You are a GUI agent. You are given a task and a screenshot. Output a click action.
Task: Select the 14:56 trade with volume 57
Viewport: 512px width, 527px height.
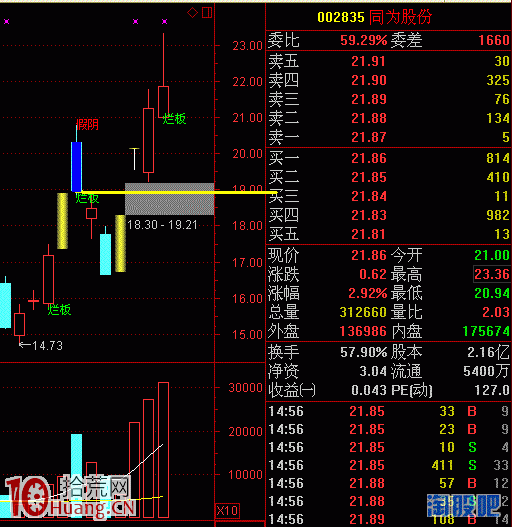(389, 483)
